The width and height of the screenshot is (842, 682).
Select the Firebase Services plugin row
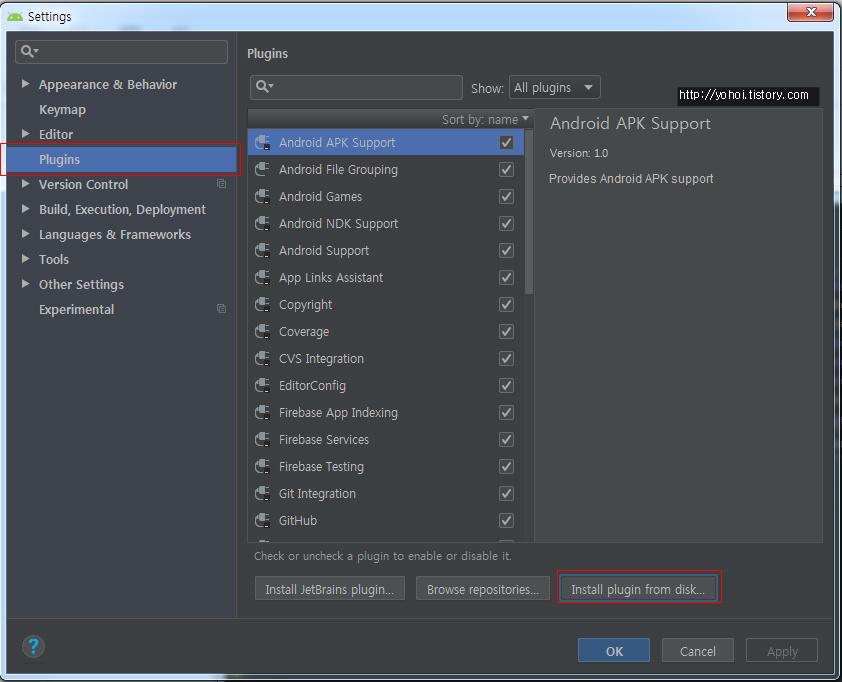pyautogui.click(x=386, y=439)
